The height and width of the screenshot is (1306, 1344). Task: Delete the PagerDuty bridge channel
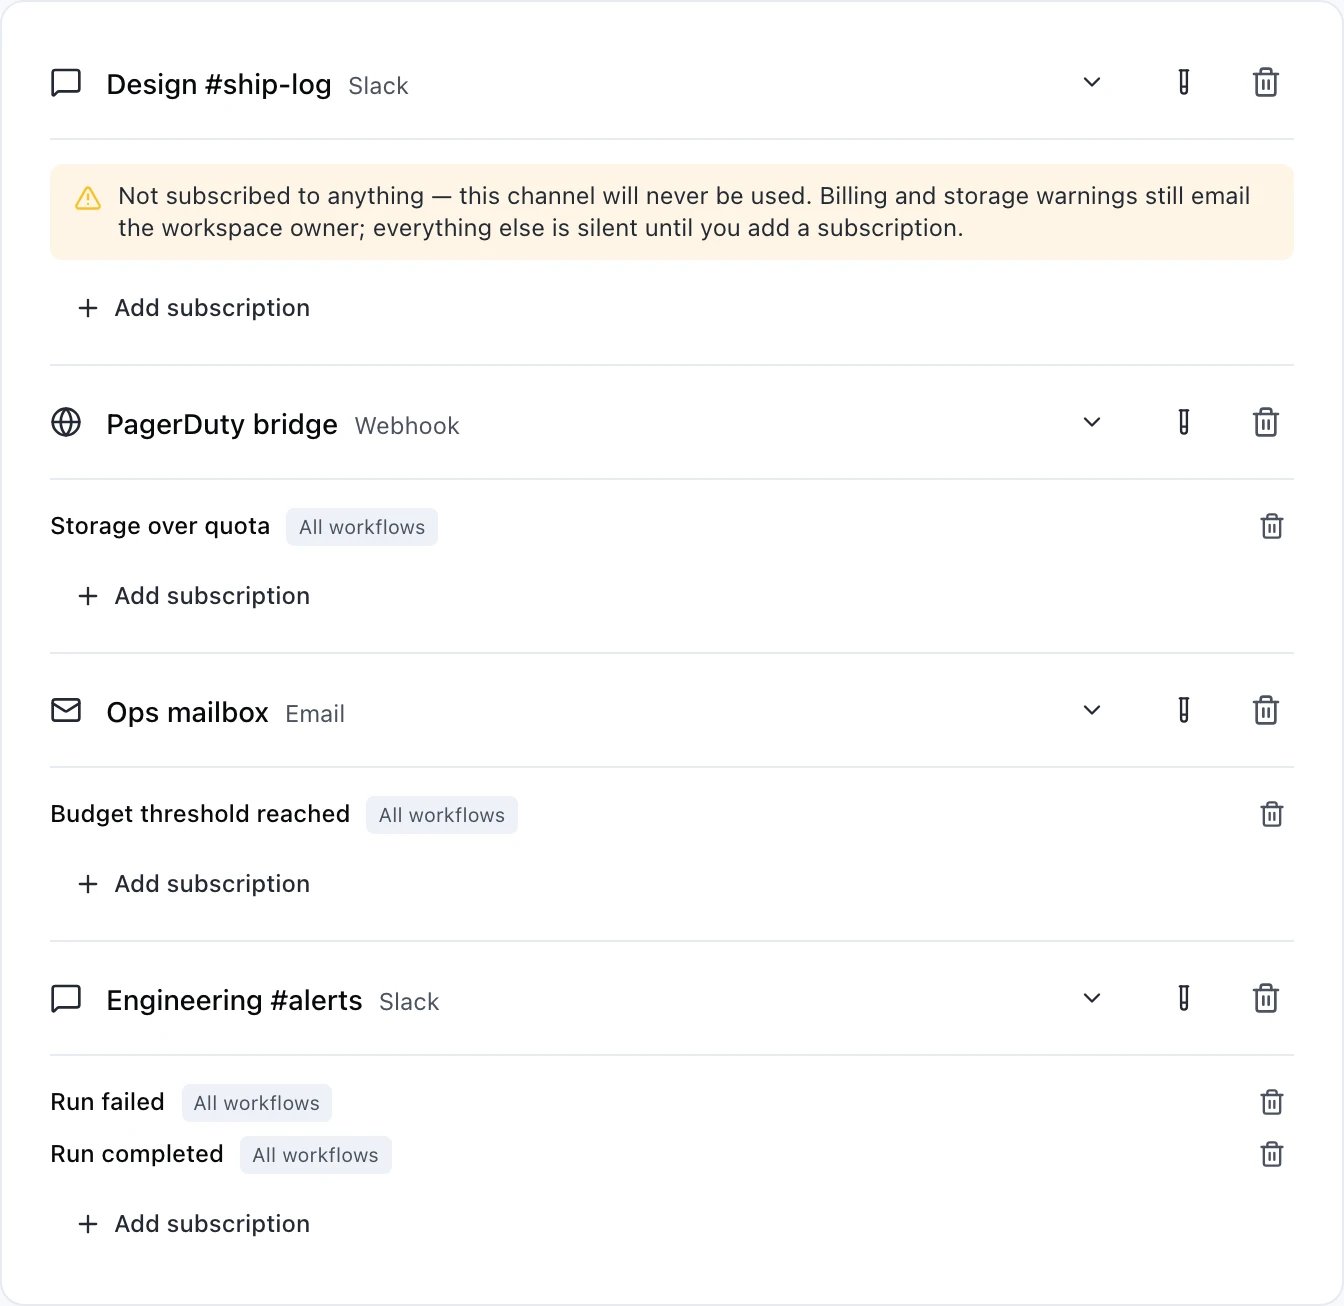click(1266, 422)
